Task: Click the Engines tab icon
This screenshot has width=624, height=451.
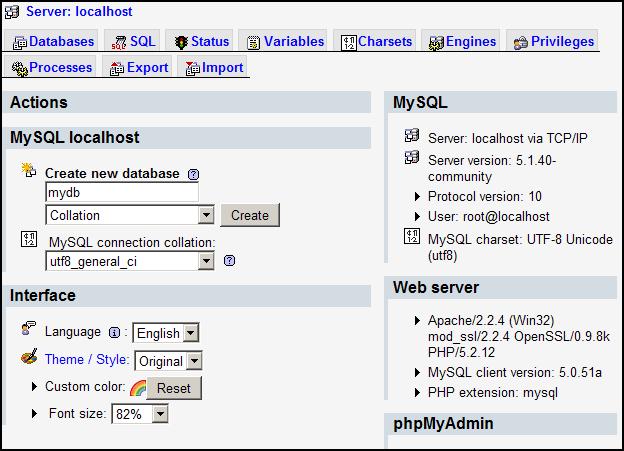Action: 437,43
